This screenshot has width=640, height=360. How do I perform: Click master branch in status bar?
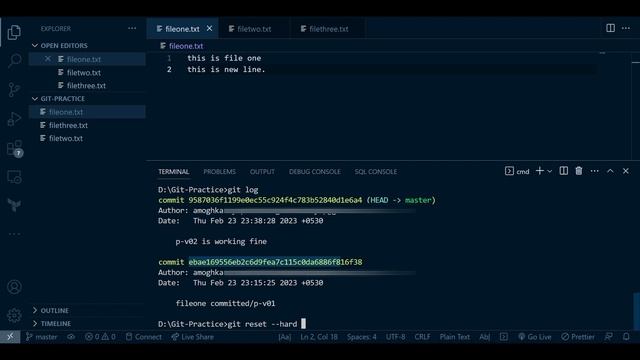pos(42,337)
